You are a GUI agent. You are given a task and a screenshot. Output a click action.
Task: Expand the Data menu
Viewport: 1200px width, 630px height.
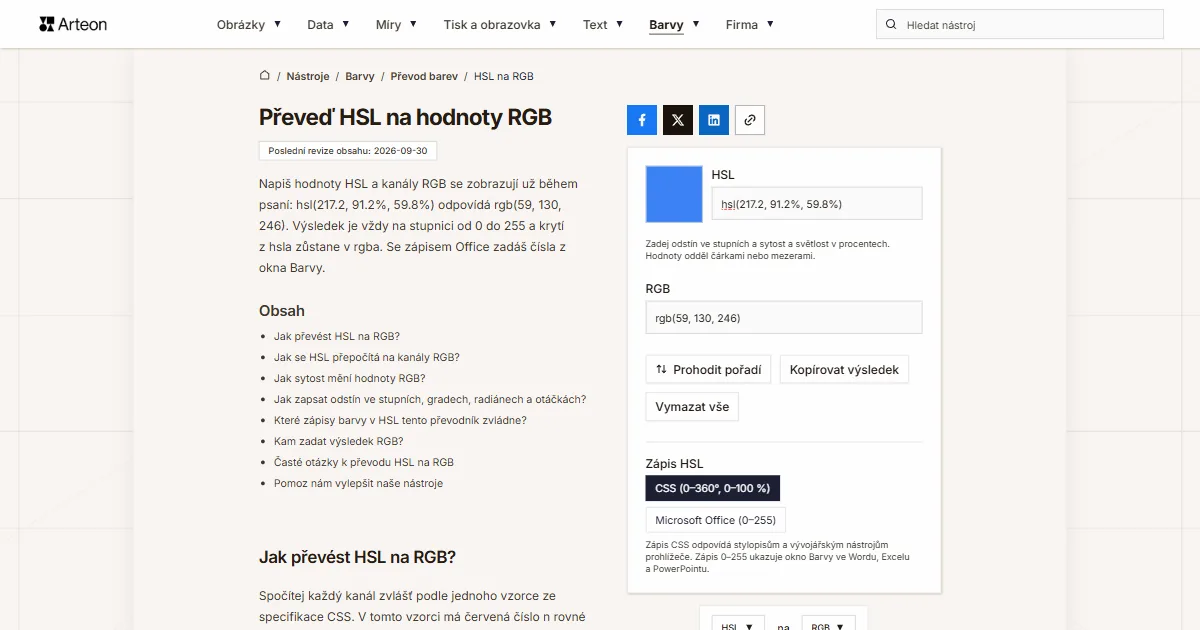[x=328, y=25]
